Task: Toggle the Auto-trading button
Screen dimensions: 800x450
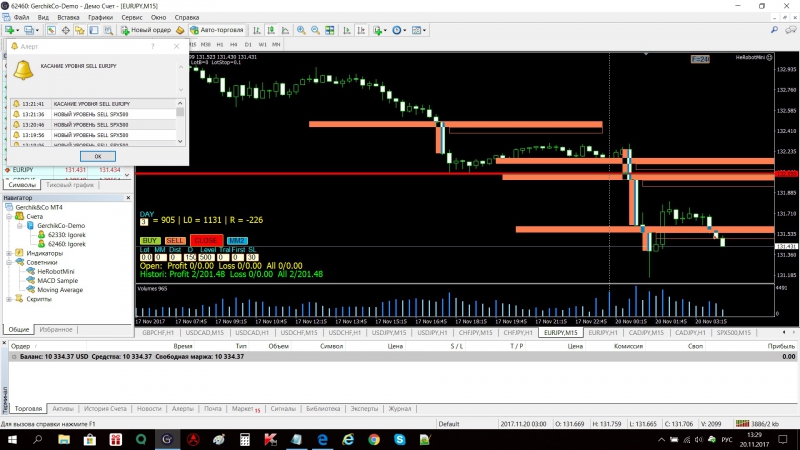Action: (217, 30)
